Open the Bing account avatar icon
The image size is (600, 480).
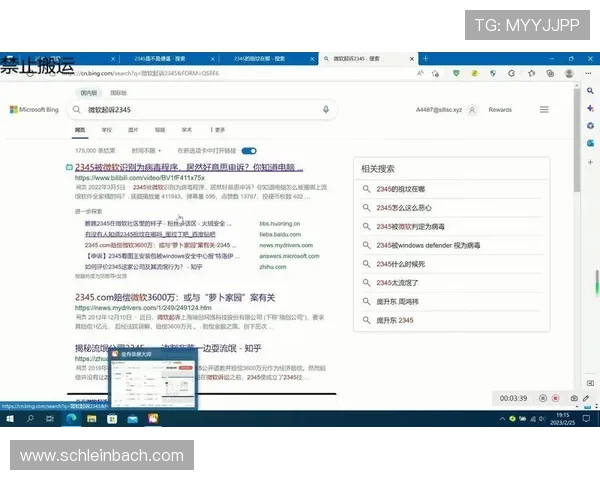472,110
